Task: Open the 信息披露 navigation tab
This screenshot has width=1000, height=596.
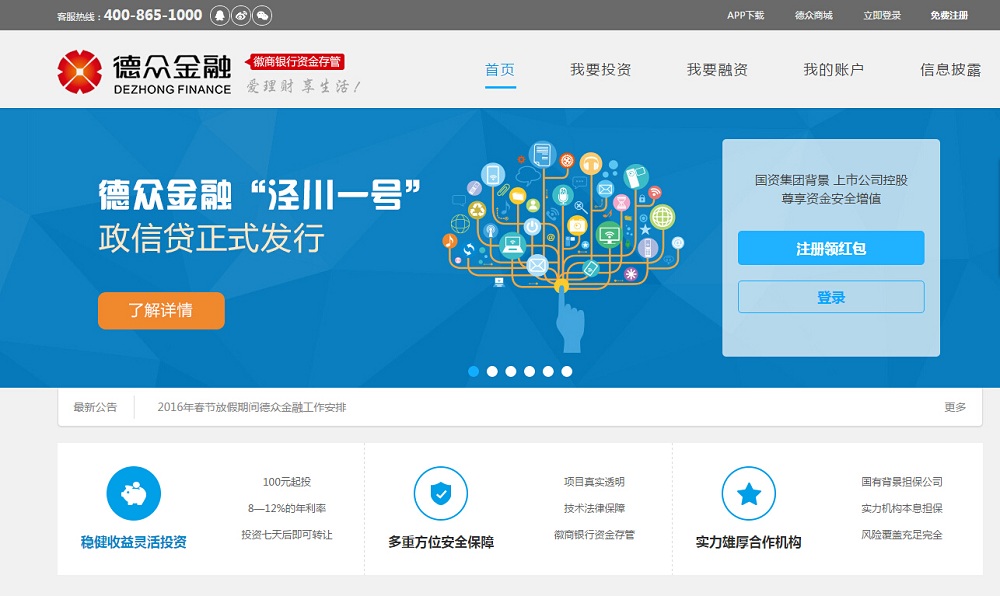Action: pyautogui.click(x=950, y=69)
